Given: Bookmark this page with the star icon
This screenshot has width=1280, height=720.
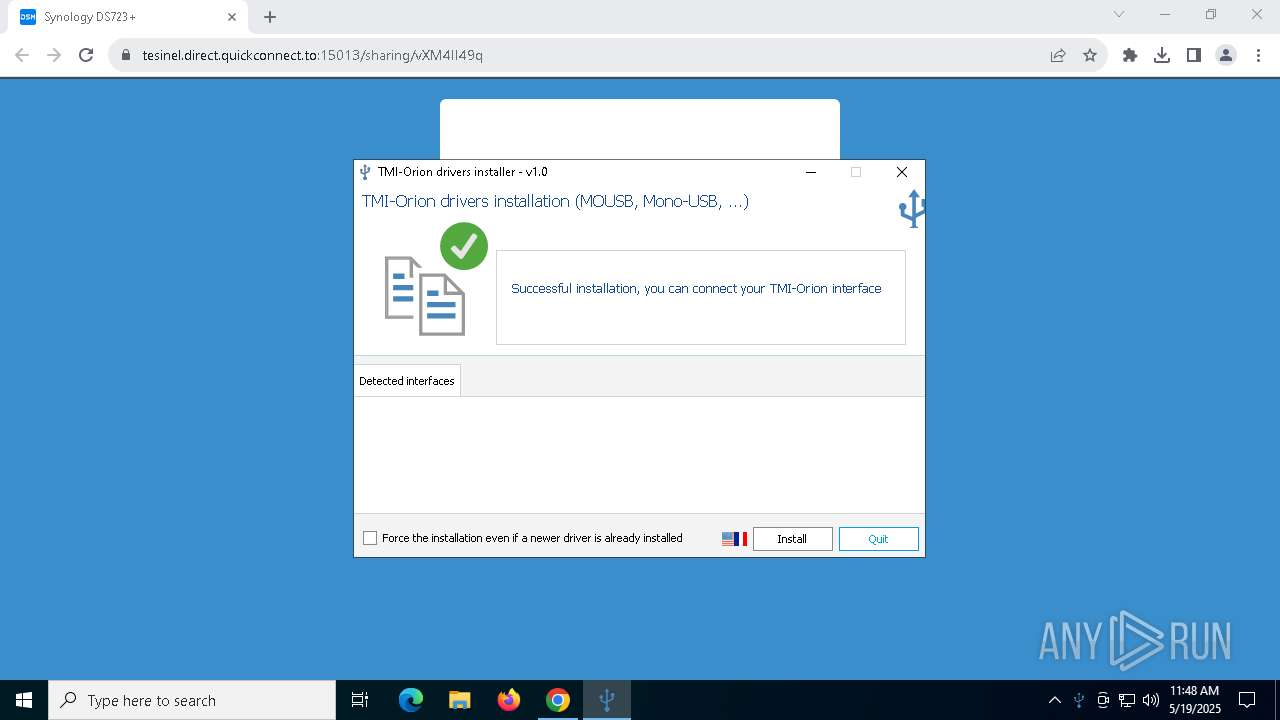Looking at the screenshot, I should point(1090,55).
